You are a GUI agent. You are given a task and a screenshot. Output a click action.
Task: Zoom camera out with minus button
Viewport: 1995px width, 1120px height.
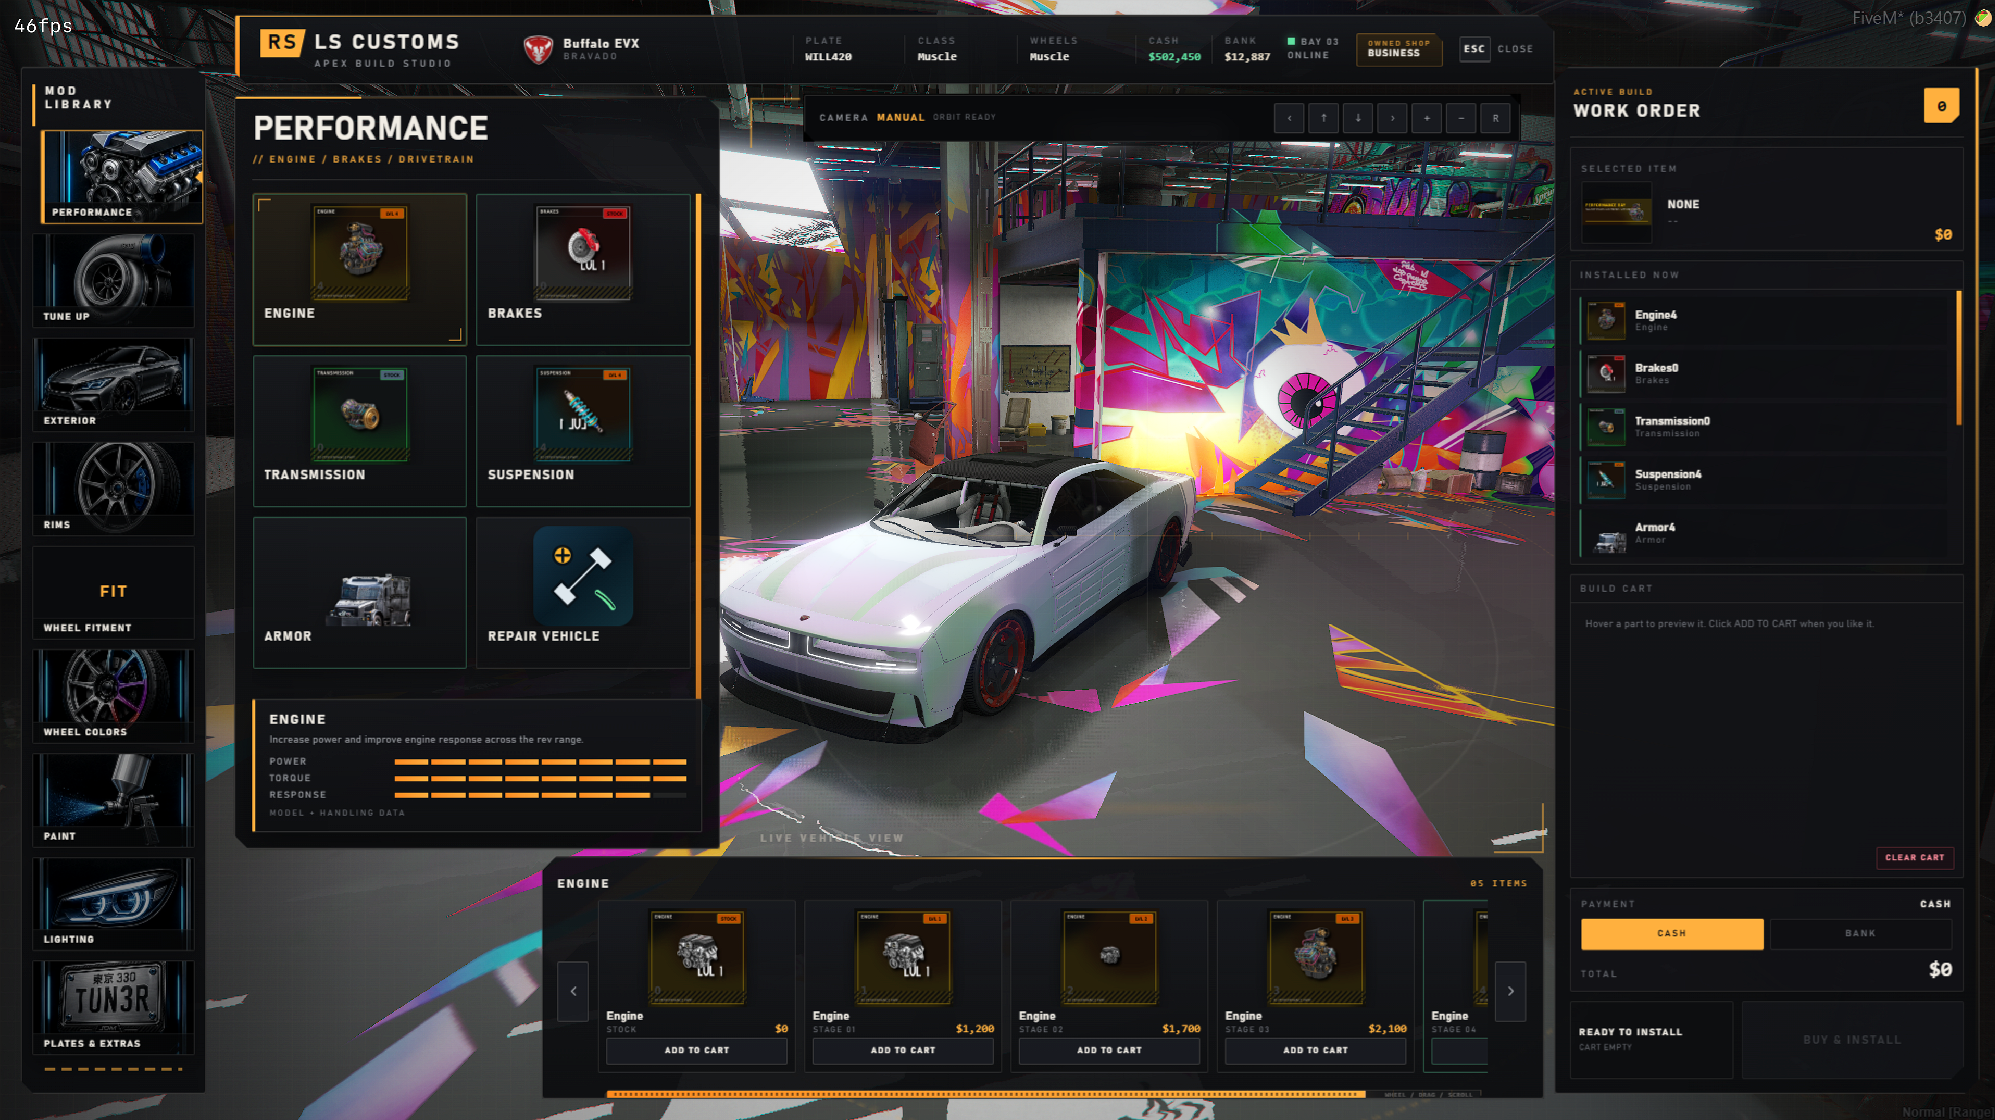[1461, 118]
